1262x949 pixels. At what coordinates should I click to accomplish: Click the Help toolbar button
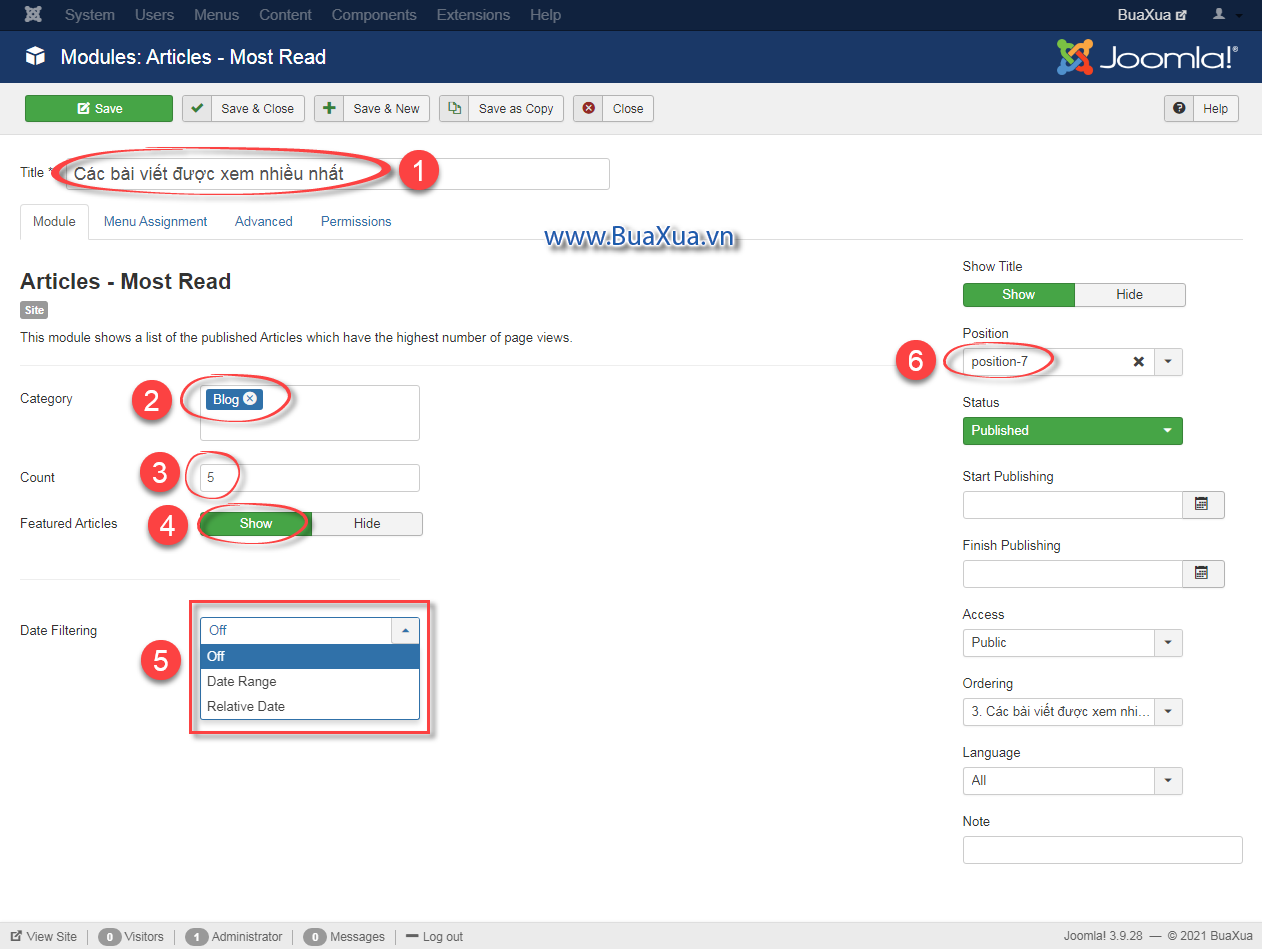coord(1201,108)
